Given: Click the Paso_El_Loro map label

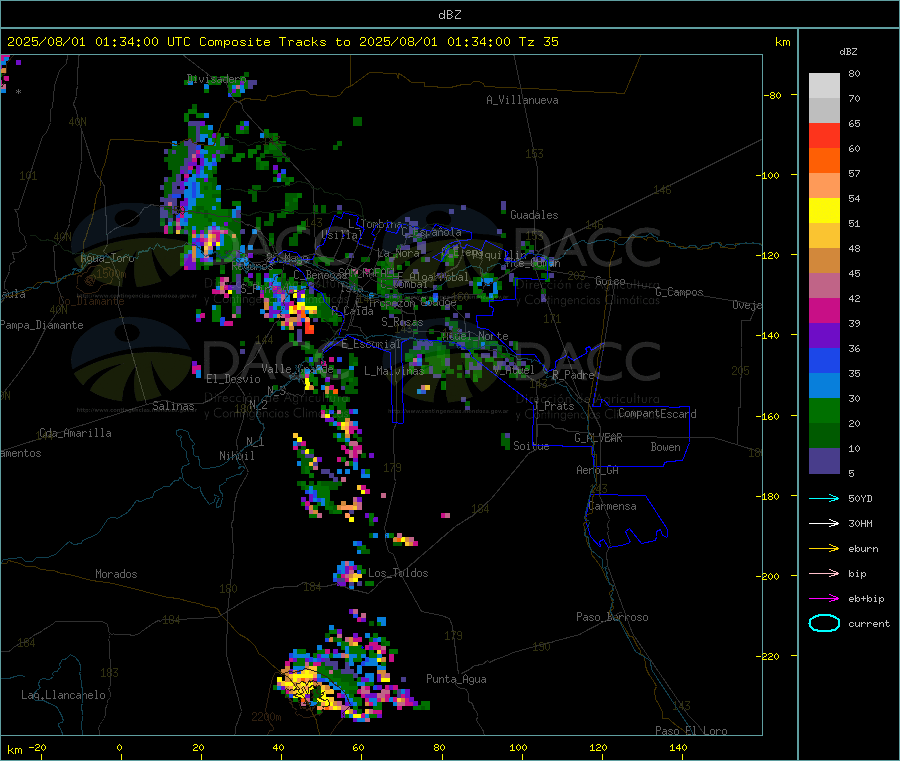Looking at the screenshot, I should [691, 731].
